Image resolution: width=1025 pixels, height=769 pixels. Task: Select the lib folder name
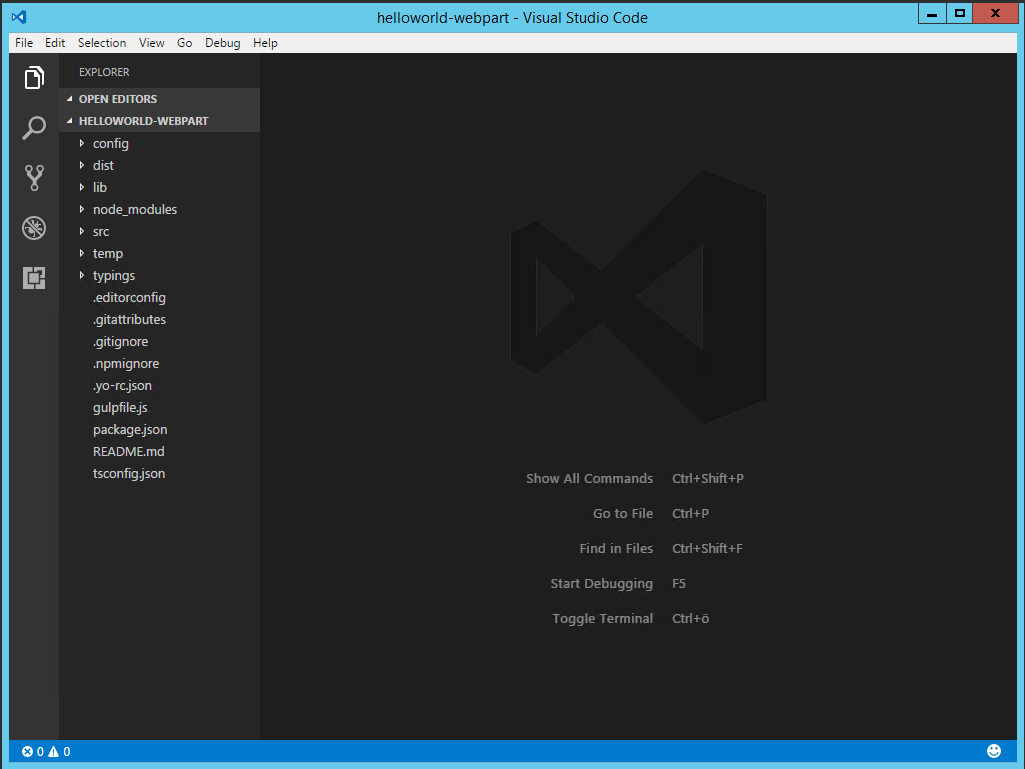pyautogui.click(x=99, y=187)
